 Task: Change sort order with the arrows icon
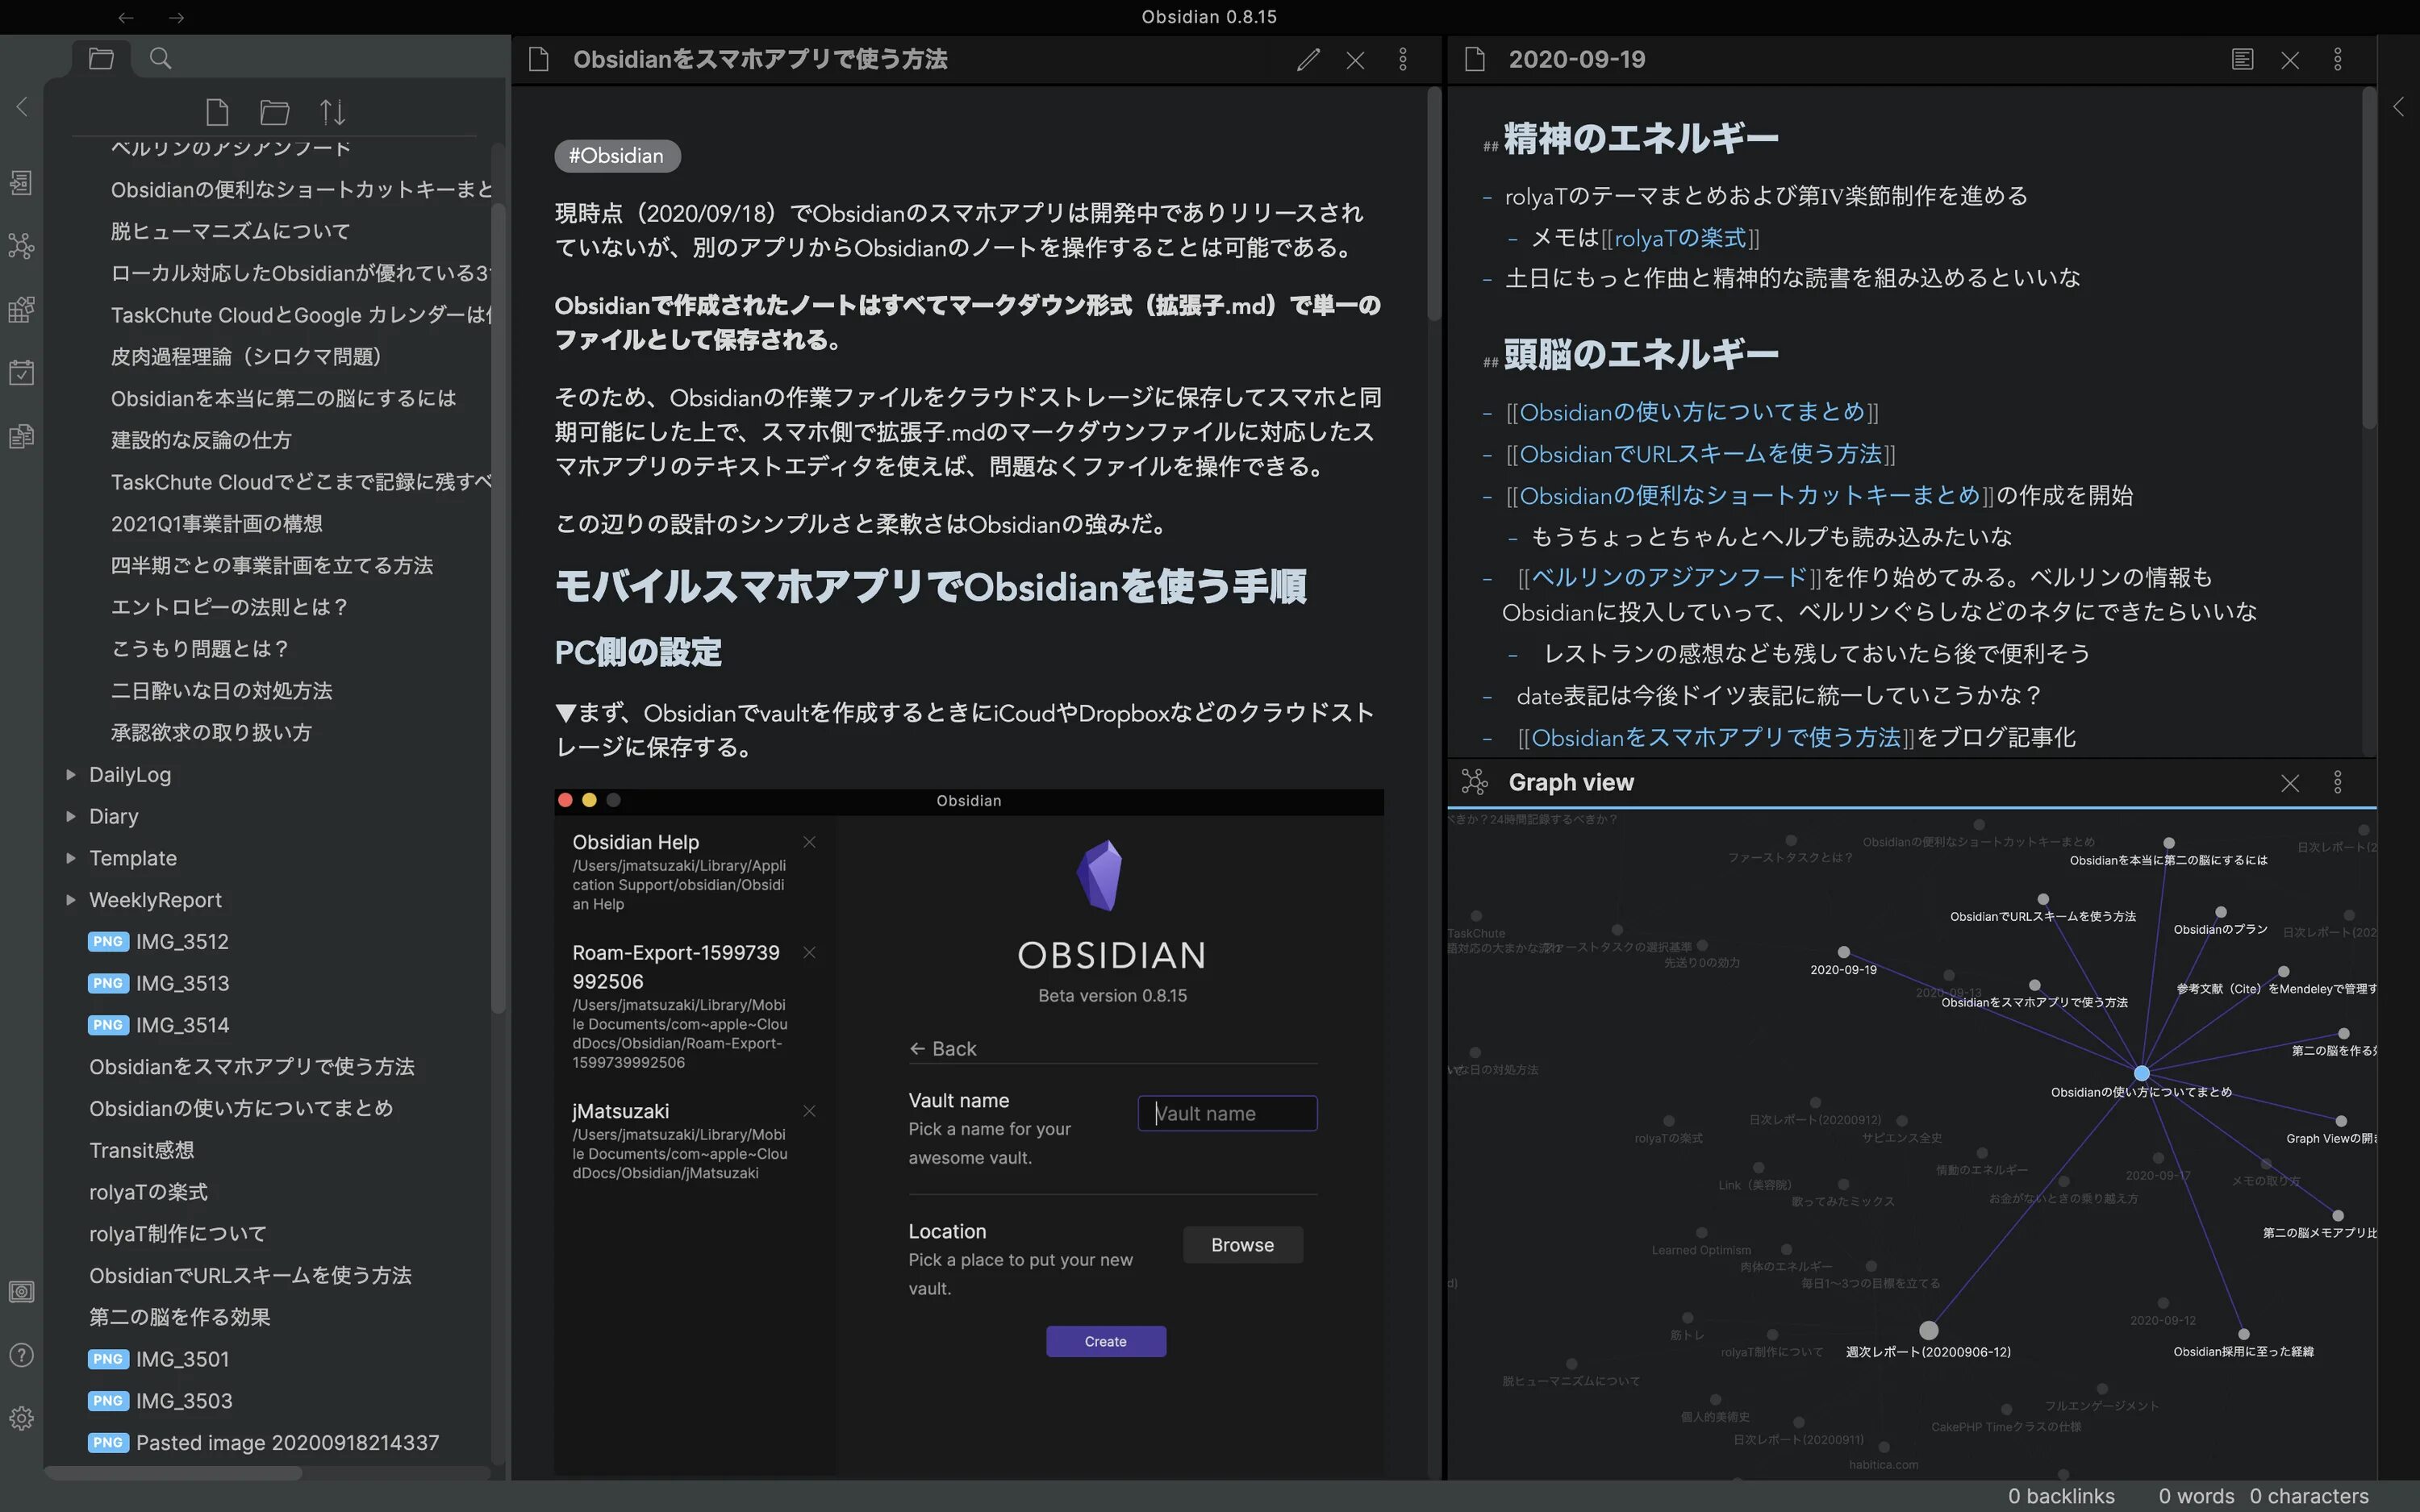[333, 112]
